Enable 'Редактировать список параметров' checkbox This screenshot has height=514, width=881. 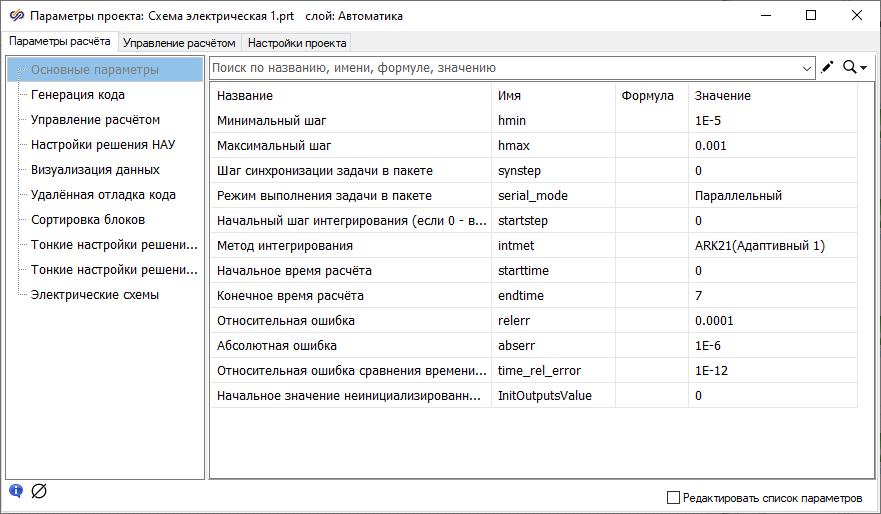tap(673, 497)
